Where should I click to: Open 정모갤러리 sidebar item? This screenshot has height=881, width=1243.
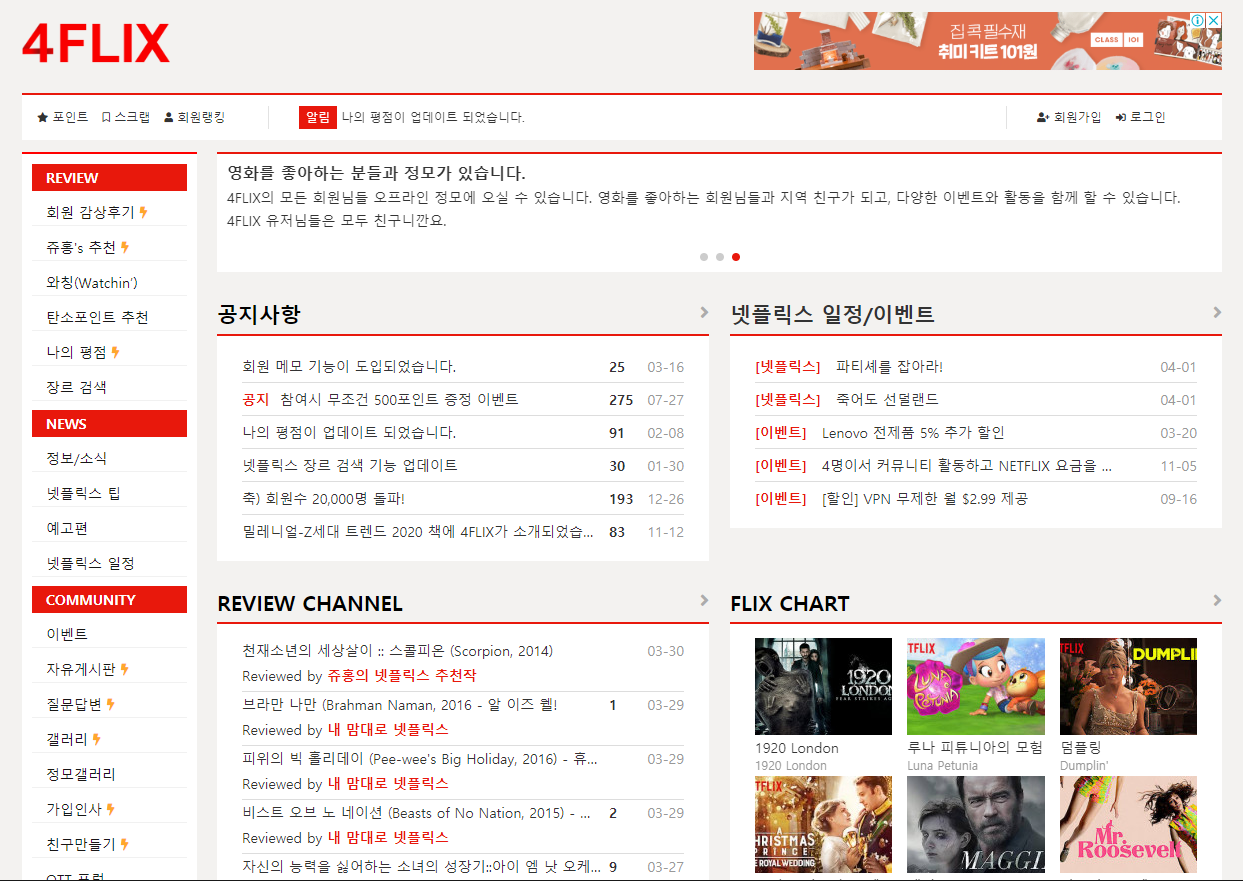pyautogui.click(x=81, y=774)
